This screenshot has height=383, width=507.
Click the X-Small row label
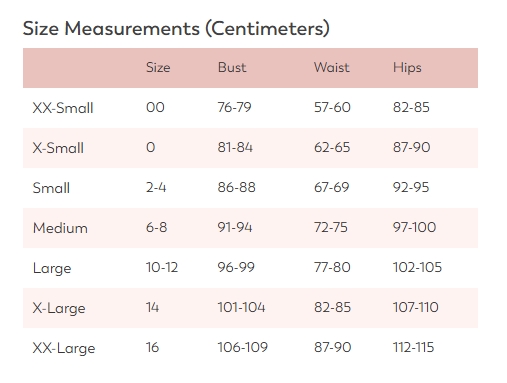point(58,148)
